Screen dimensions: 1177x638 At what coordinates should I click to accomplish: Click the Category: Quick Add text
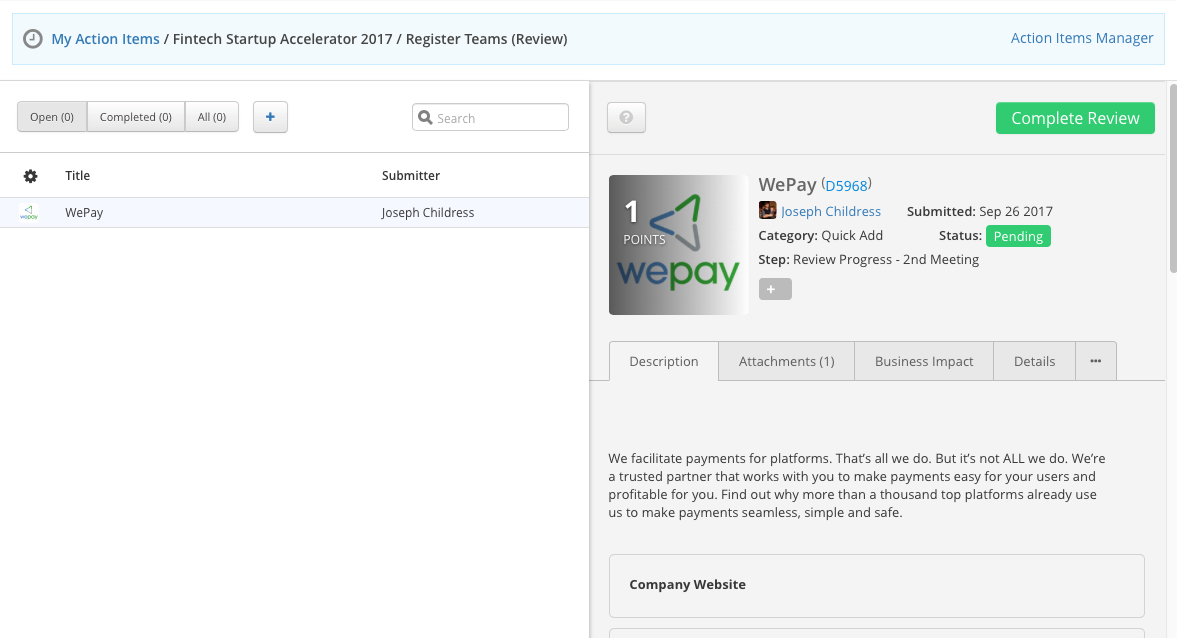point(820,236)
